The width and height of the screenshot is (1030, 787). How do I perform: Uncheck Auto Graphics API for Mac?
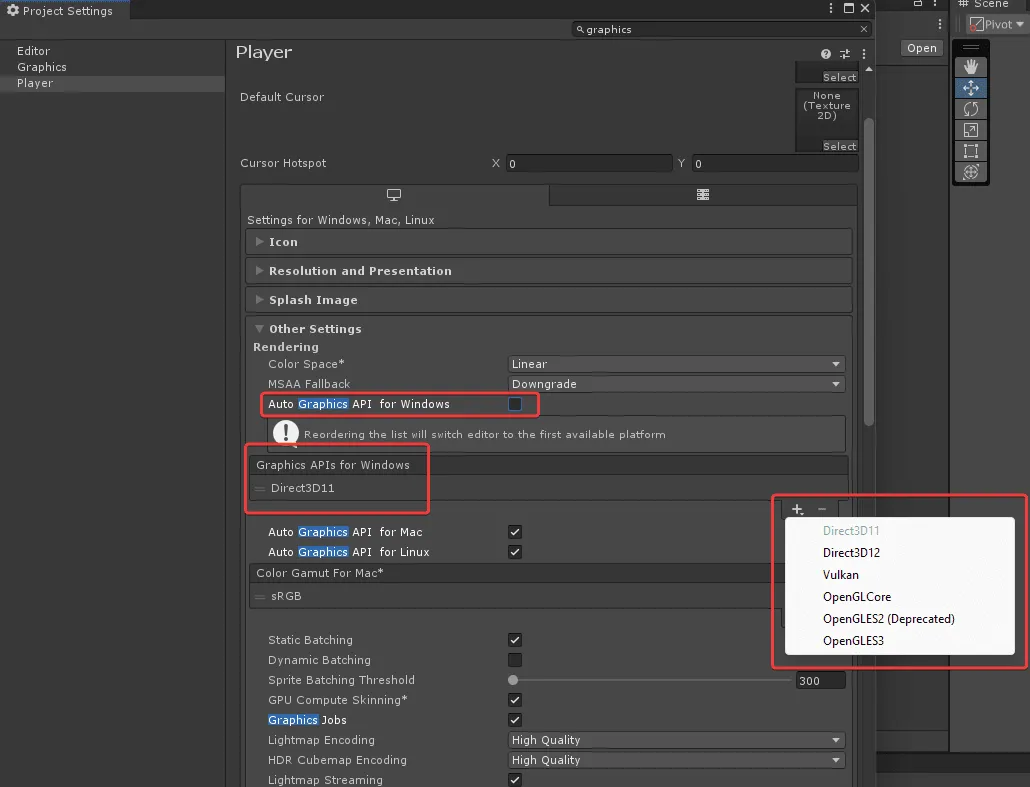click(515, 532)
